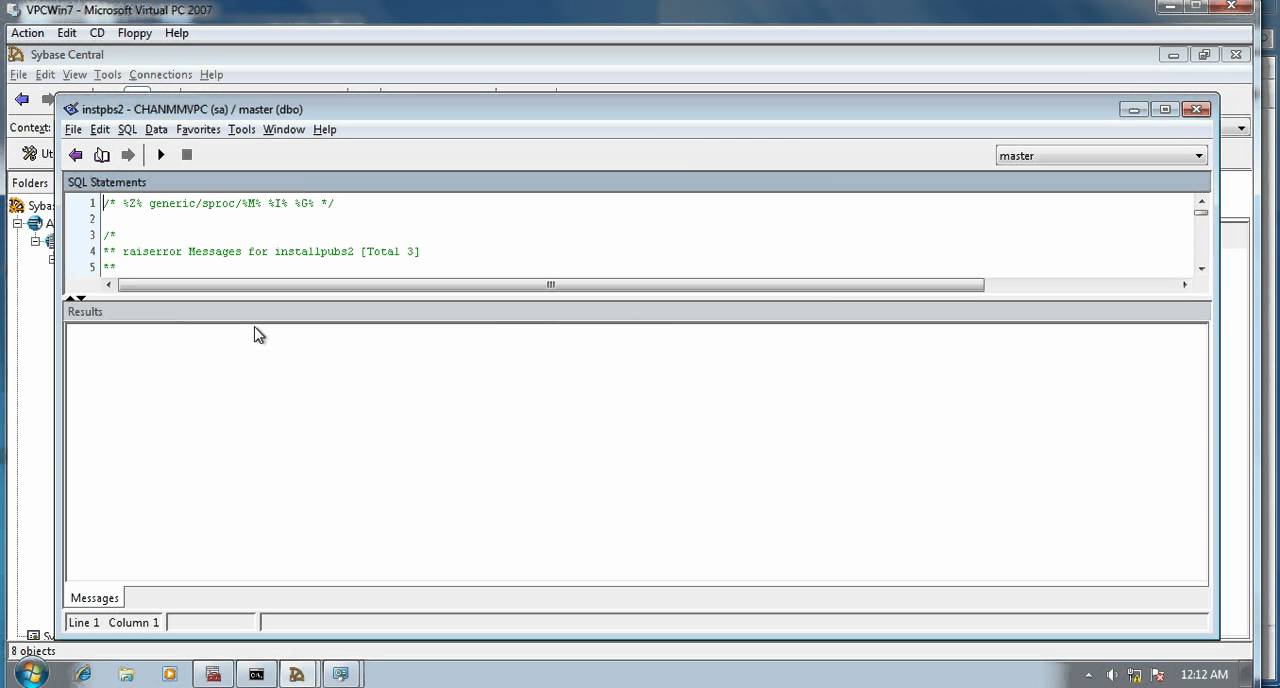Open the Window menu
This screenshot has height=688, width=1280.
(284, 130)
